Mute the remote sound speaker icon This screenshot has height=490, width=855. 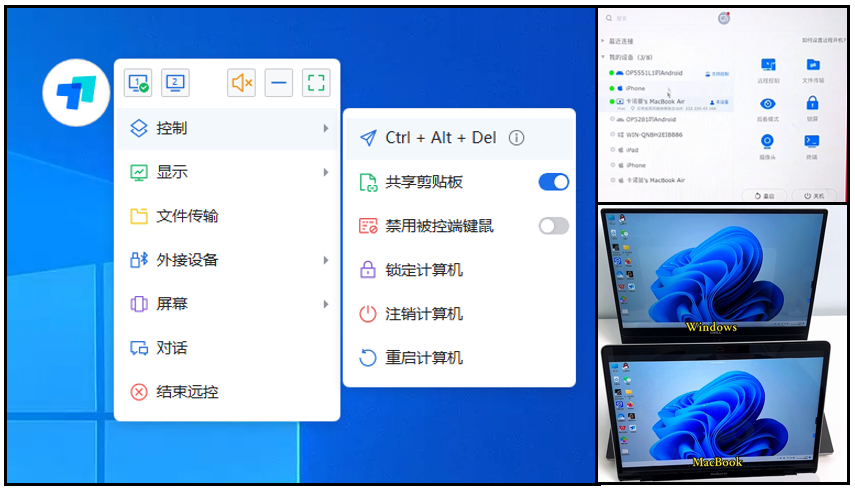click(x=241, y=83)
